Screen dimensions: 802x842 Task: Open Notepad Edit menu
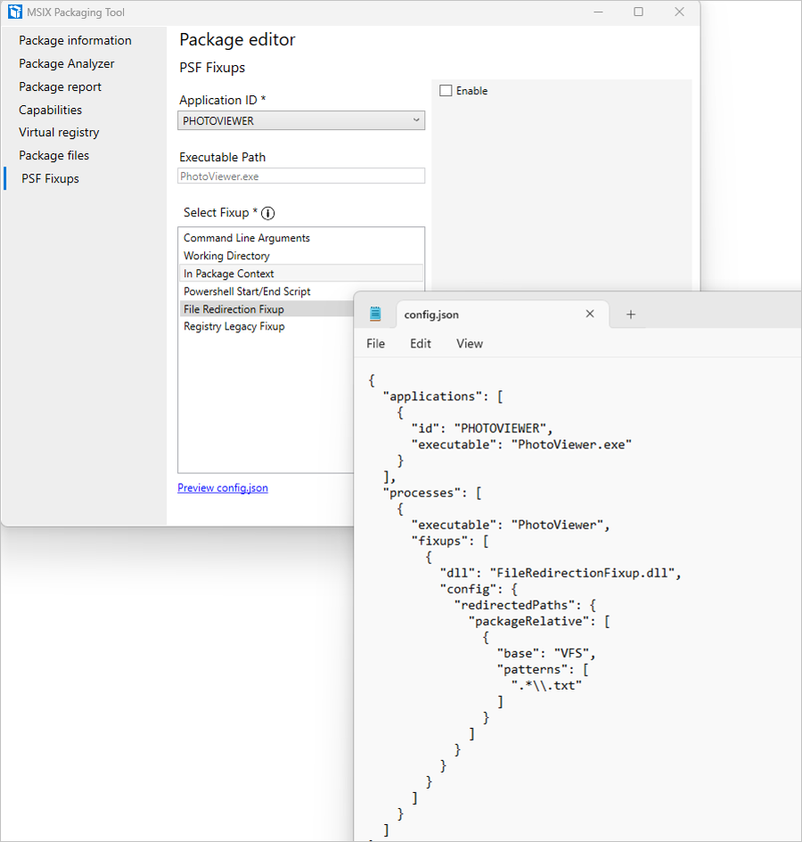pyautogui.click(x=420, y=344)
